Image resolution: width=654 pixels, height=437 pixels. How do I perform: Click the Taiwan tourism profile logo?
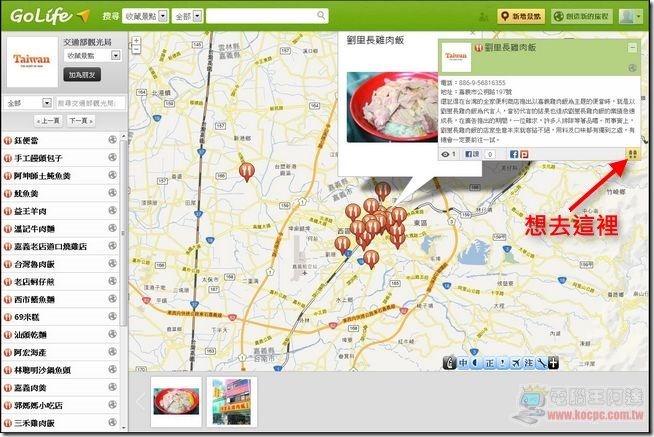pos(32,61)
